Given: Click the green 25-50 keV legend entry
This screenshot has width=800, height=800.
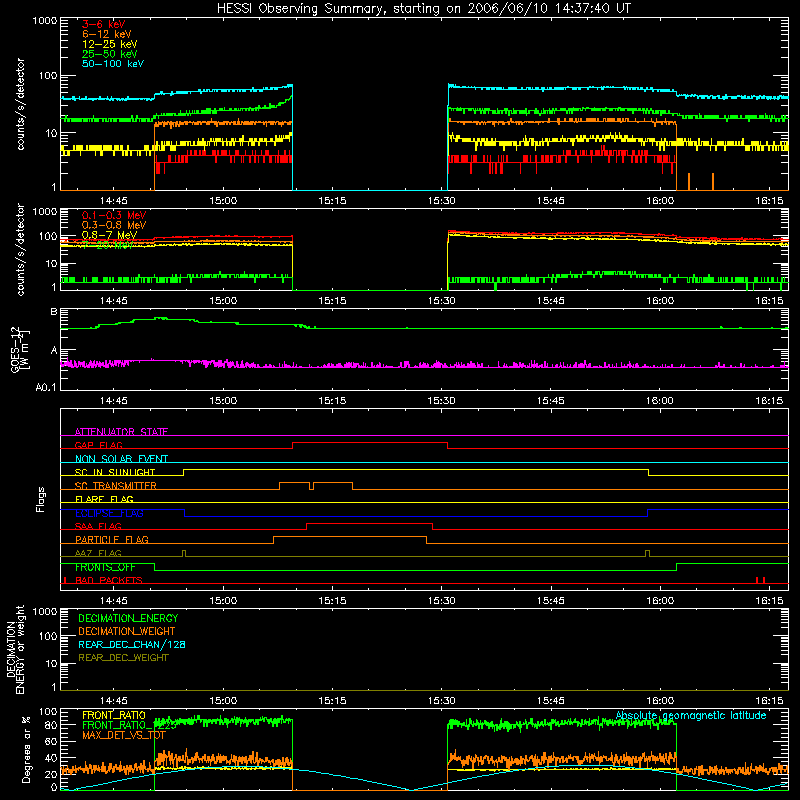Looking at the screenshot, I should tap(110, 54).
